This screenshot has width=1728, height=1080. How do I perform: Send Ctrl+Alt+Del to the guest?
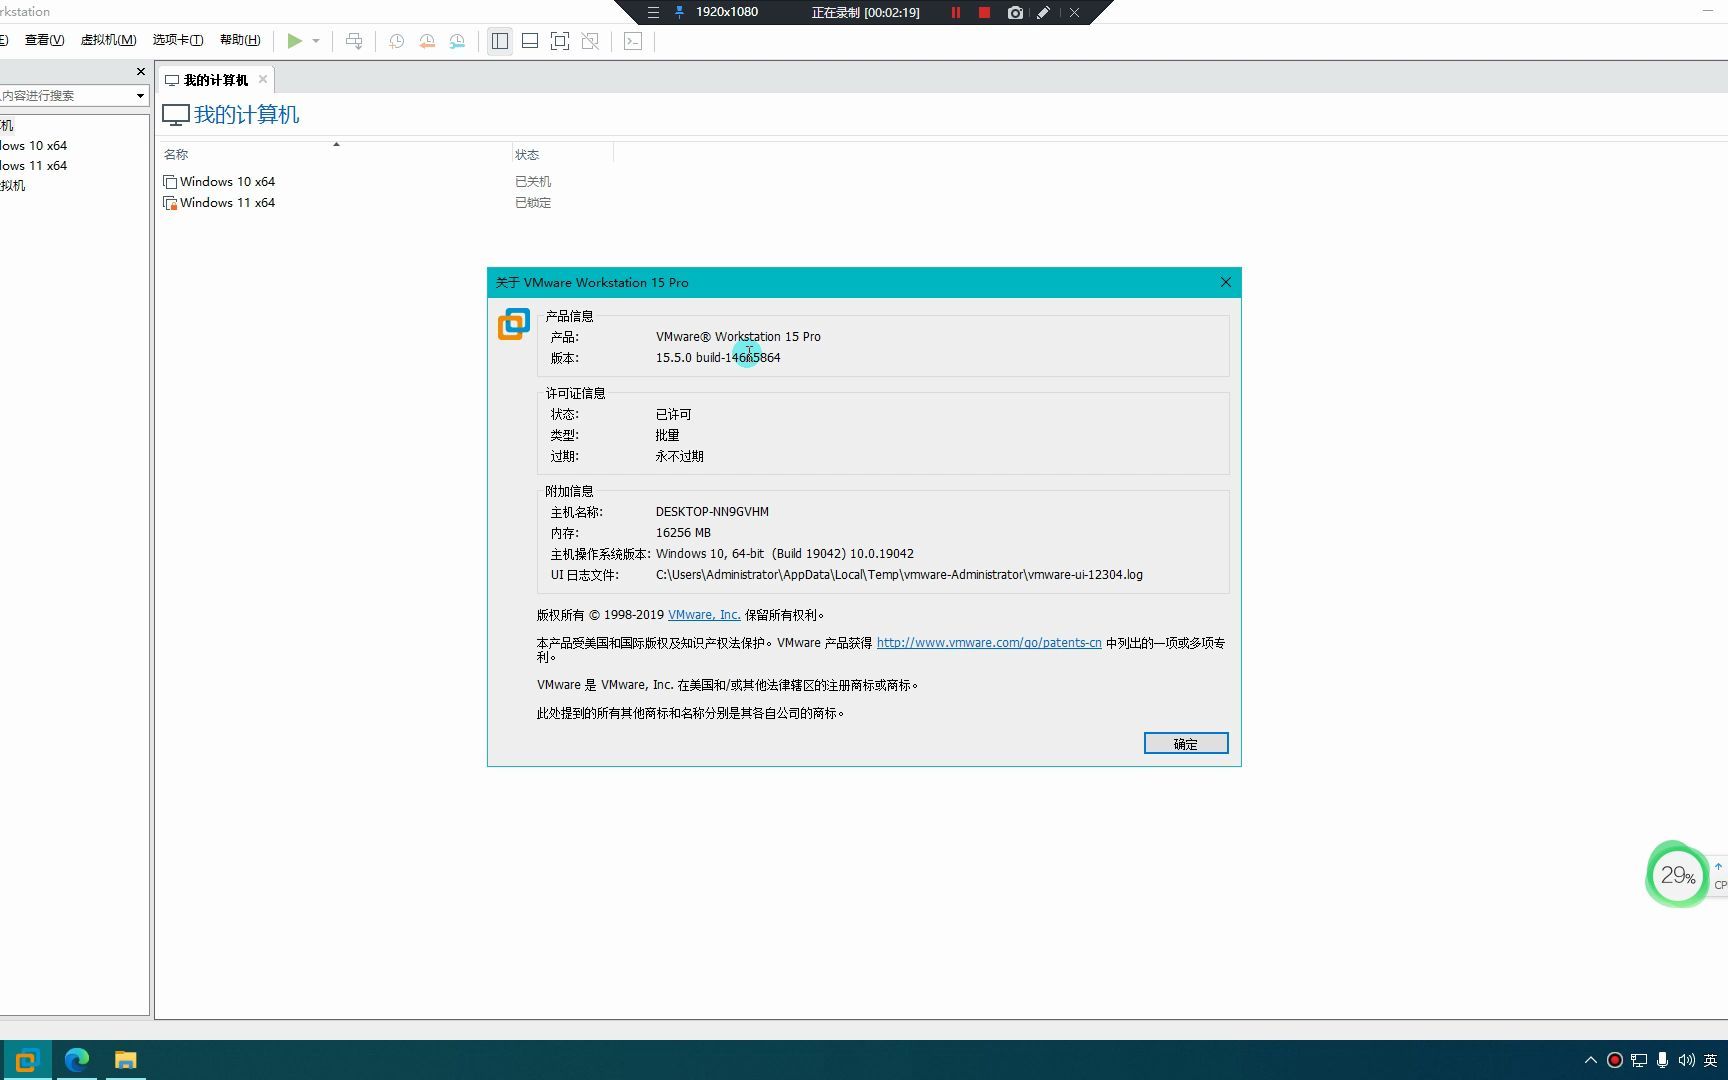point(354,41)
